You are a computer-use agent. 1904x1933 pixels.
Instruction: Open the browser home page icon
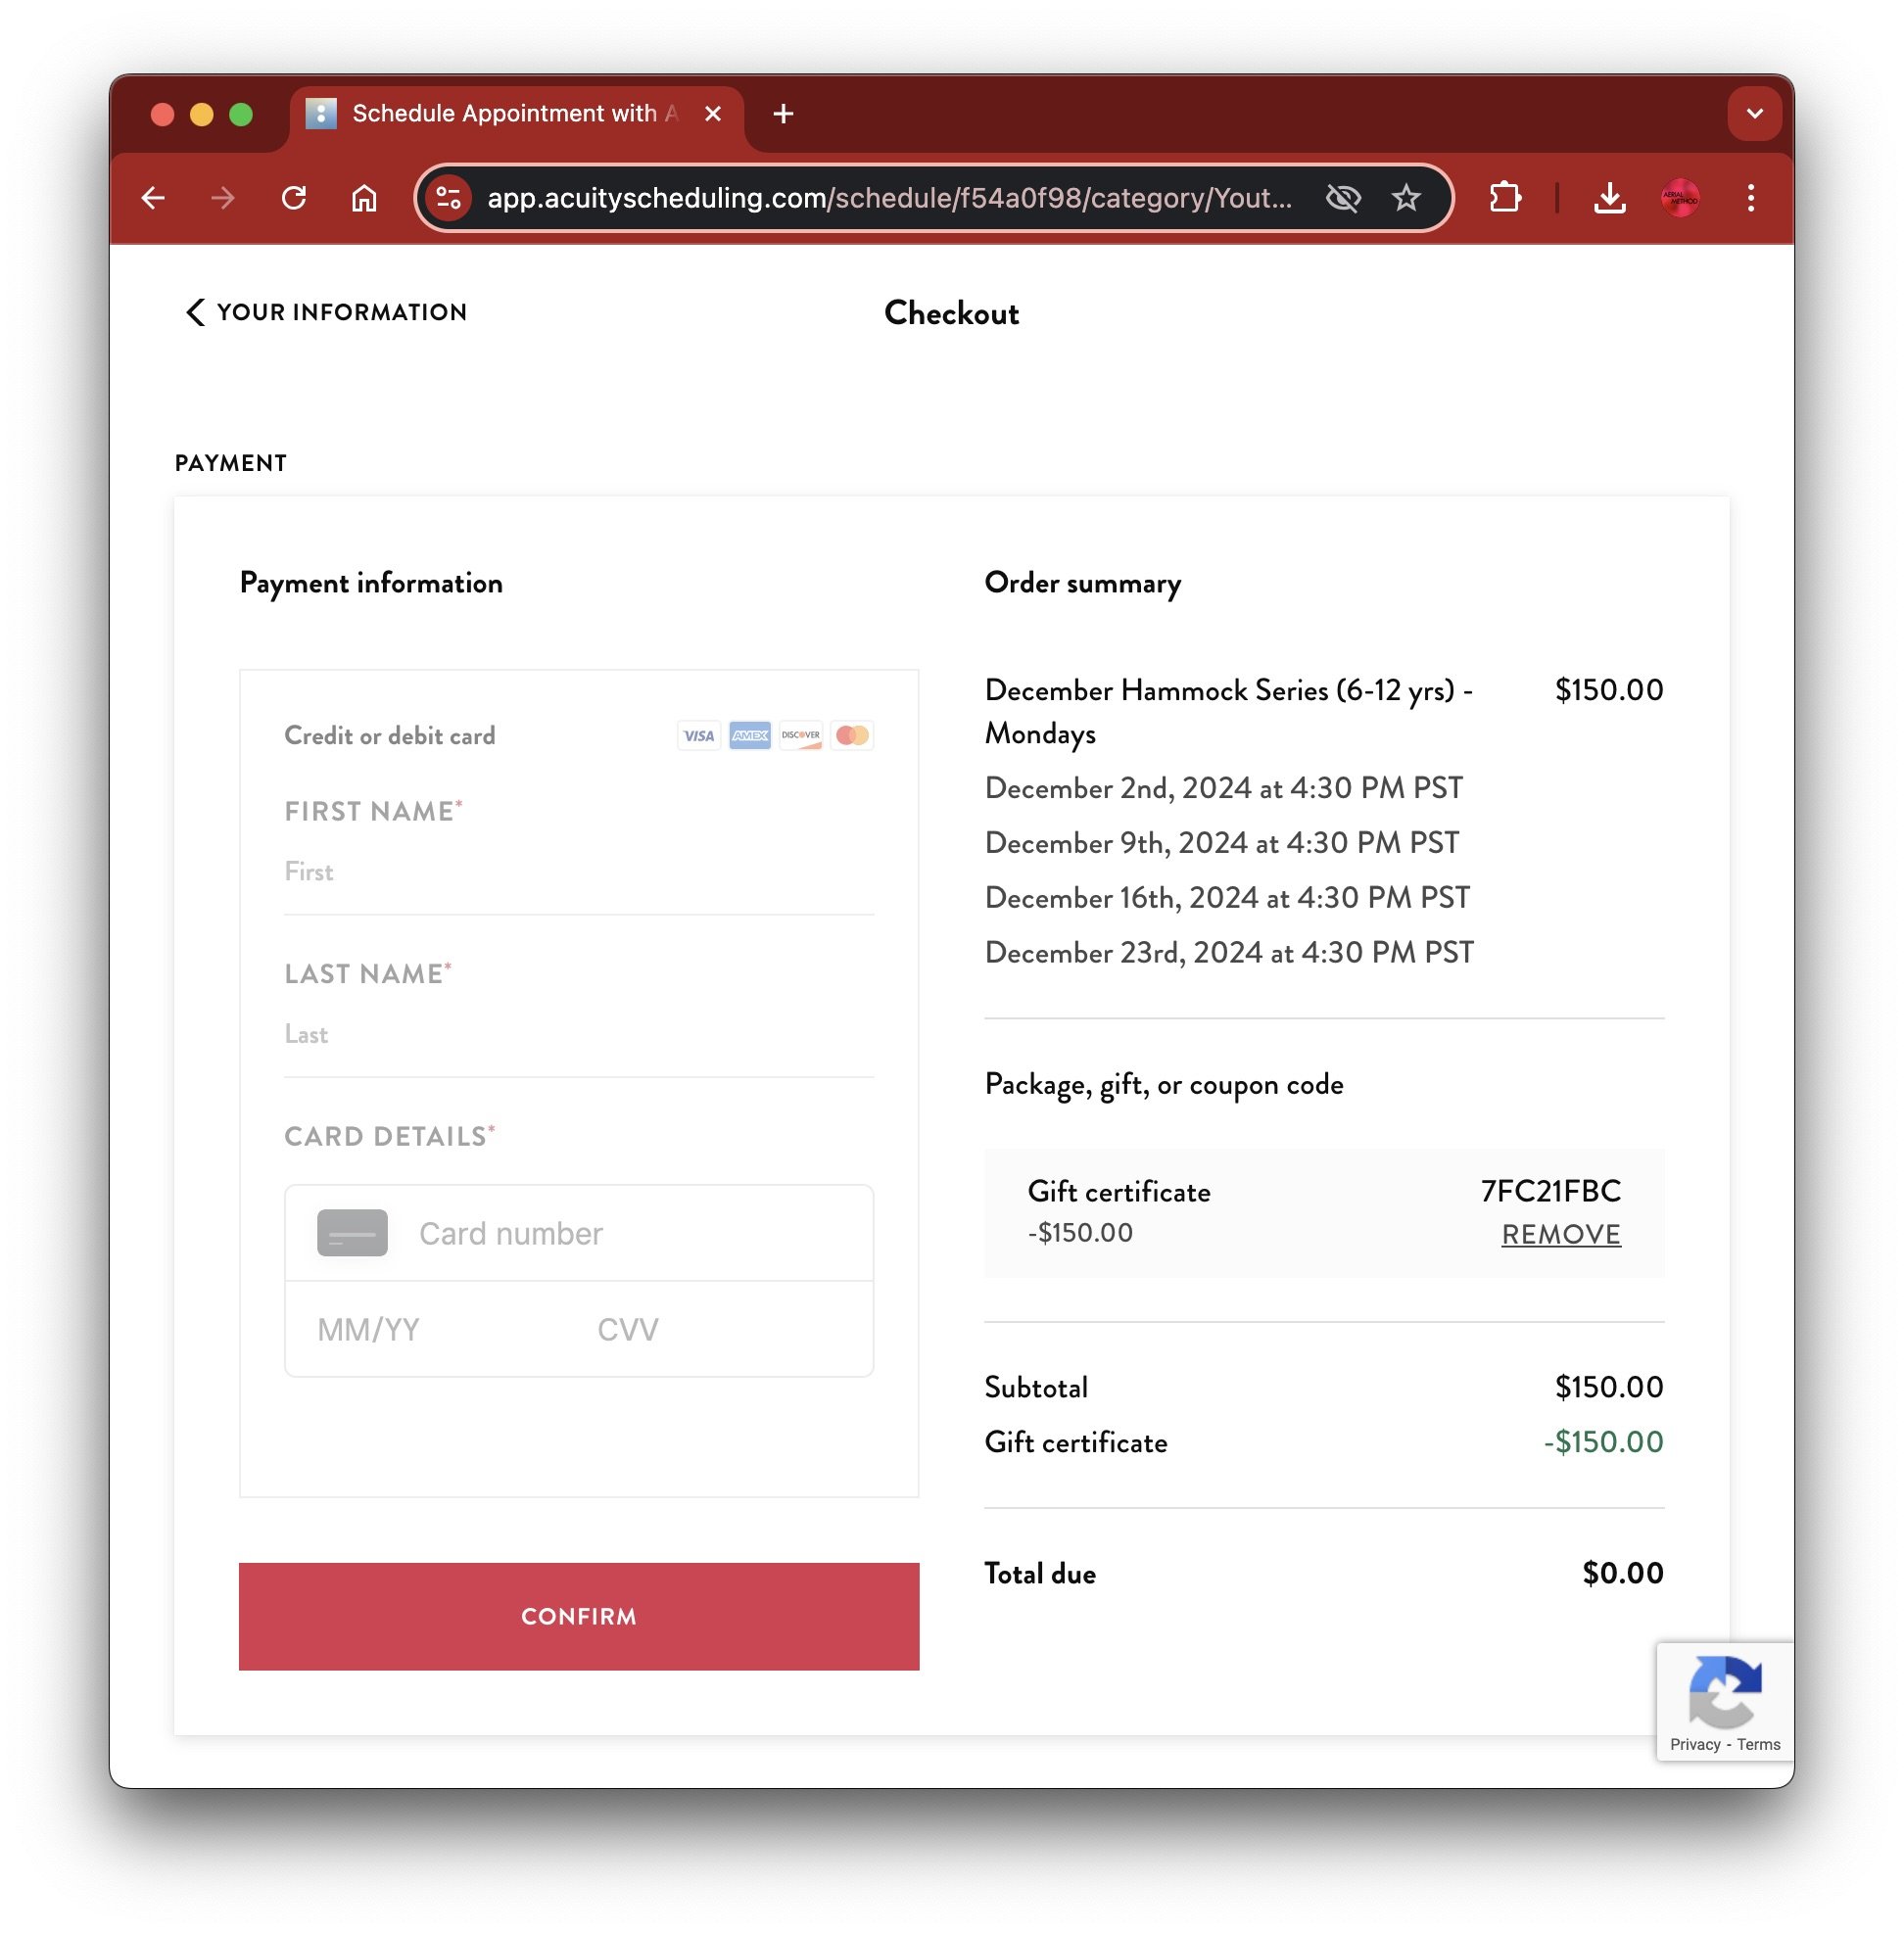coord(364,198)
